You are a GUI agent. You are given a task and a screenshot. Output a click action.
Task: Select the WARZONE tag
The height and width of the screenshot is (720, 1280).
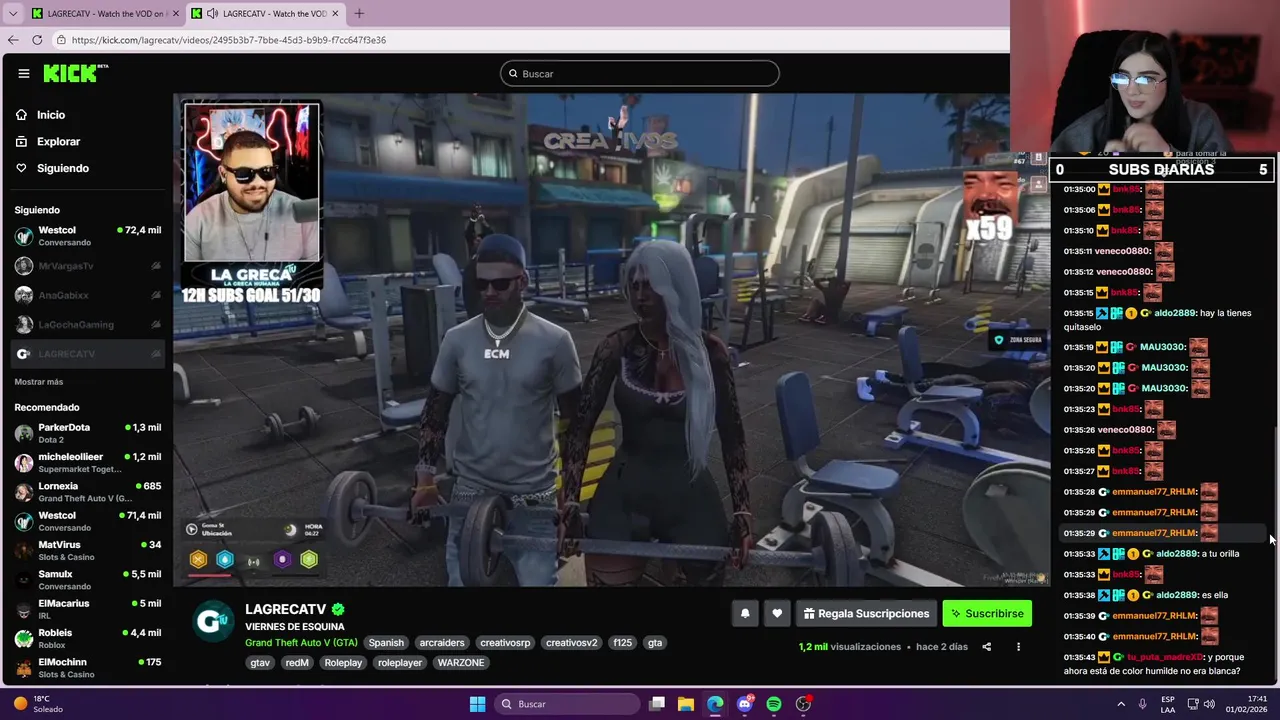(x=461, y=663)
